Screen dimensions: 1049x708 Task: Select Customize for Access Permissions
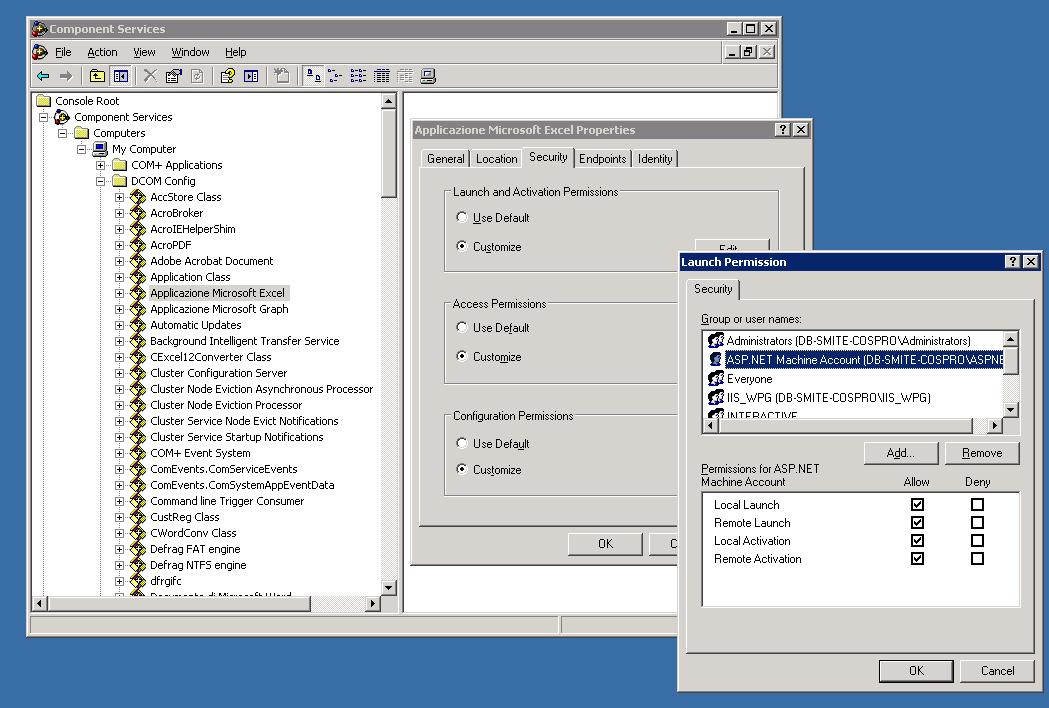click(462, 355)
